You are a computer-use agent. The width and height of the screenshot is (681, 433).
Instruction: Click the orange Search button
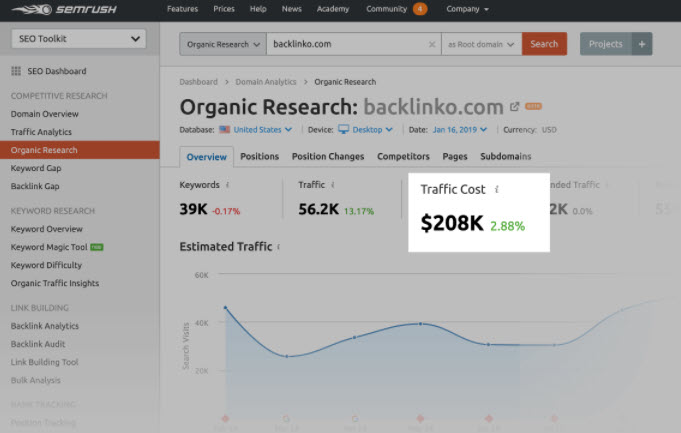click(544, 44)
